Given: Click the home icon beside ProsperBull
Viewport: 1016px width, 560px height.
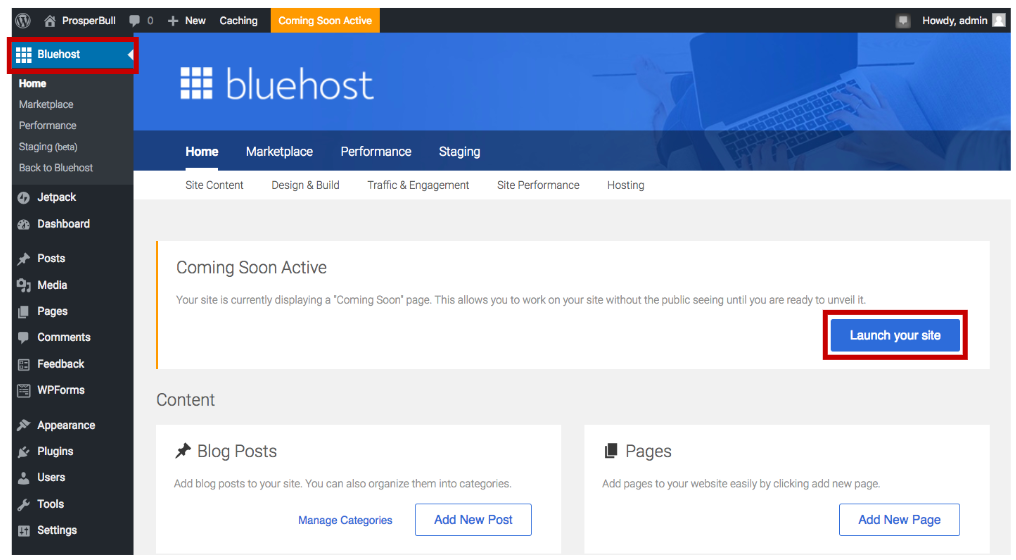Looking at the screenshot, I should pyautogui.click(x=50, y=21).
